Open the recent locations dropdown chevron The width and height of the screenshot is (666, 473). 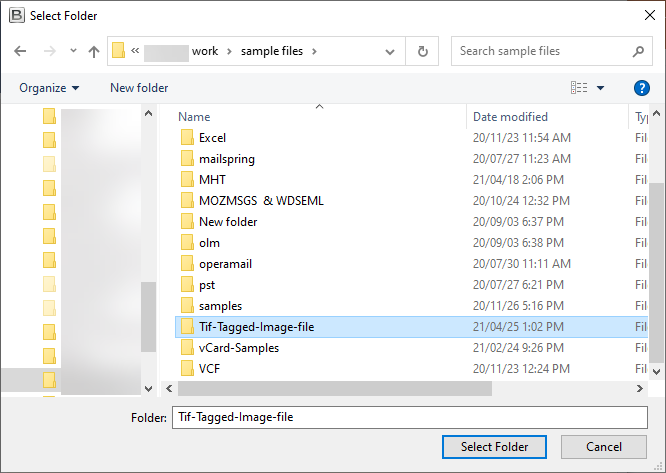click(x=73, y=51)
